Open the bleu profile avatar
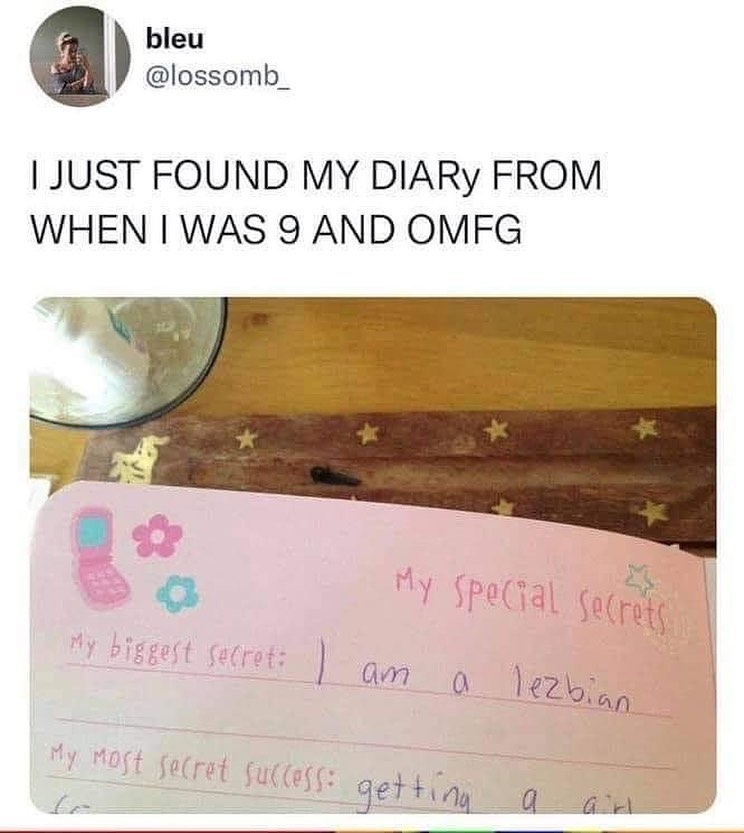 point(80,57)
